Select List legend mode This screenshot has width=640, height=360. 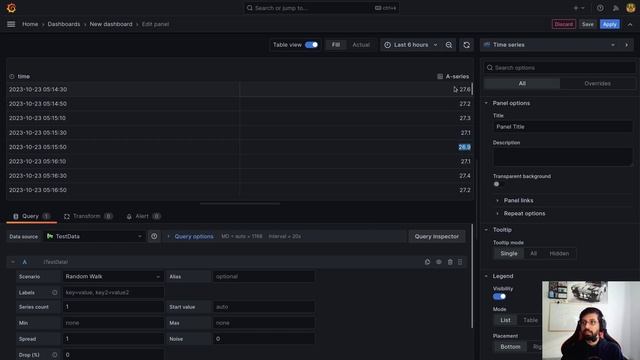(x=505, y=320)
